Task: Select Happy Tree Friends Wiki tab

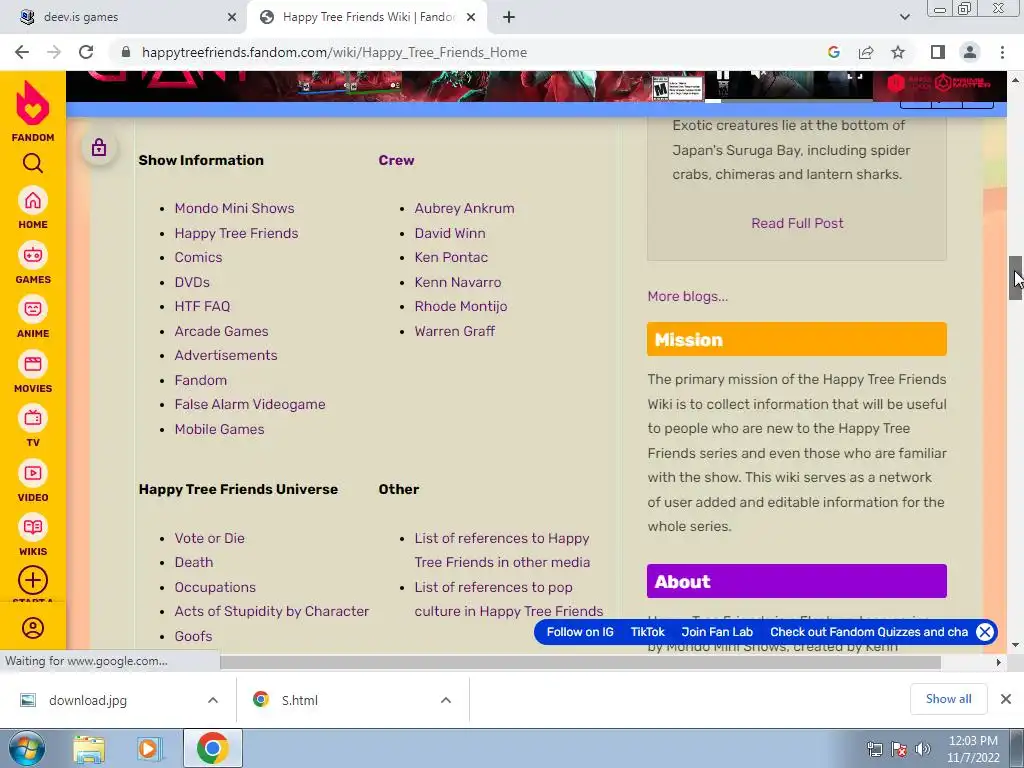Action: [366, 17]
